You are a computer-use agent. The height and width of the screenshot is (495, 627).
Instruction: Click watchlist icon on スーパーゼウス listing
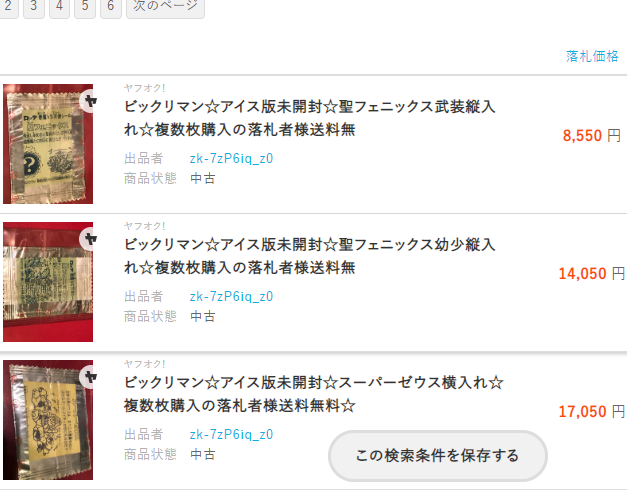(x=89, y=377)
